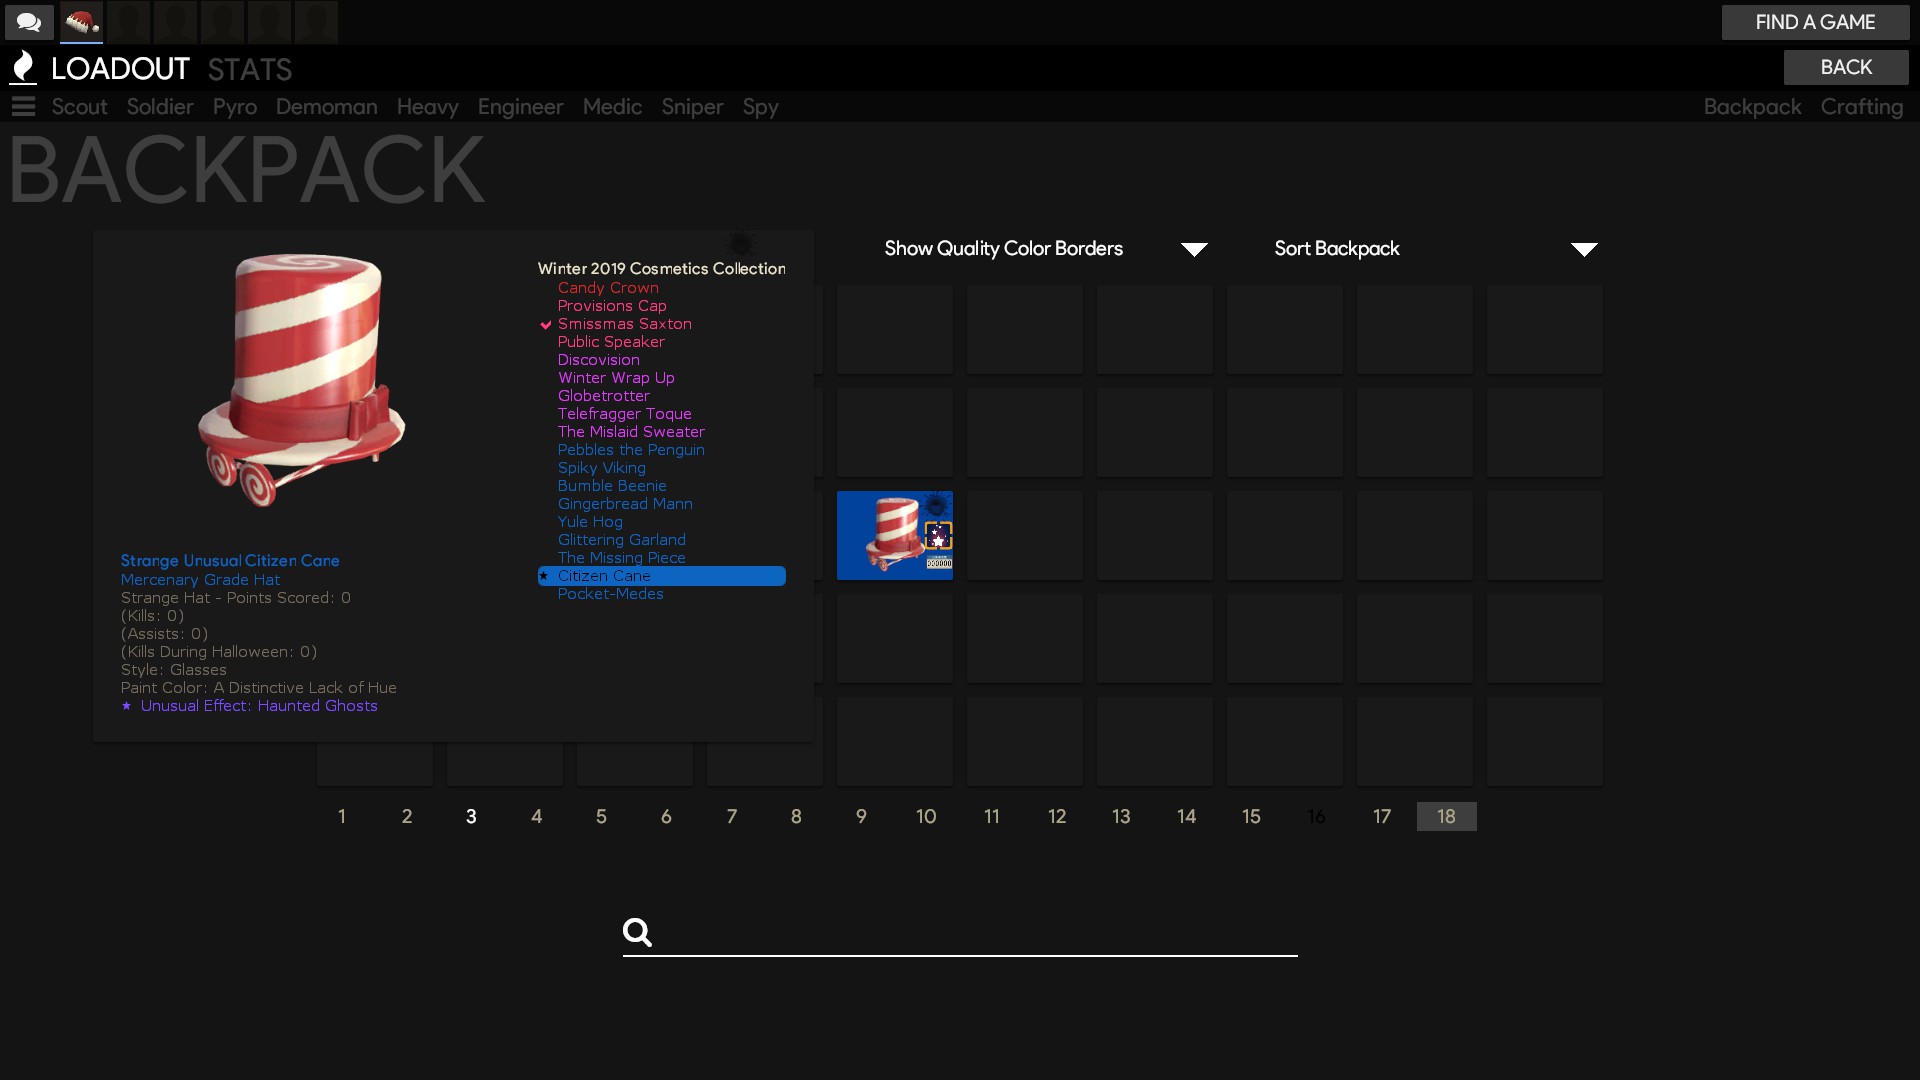
Task: Select the Citizen Cane hat item thumbnail
Action: click(x=894, y=535)
